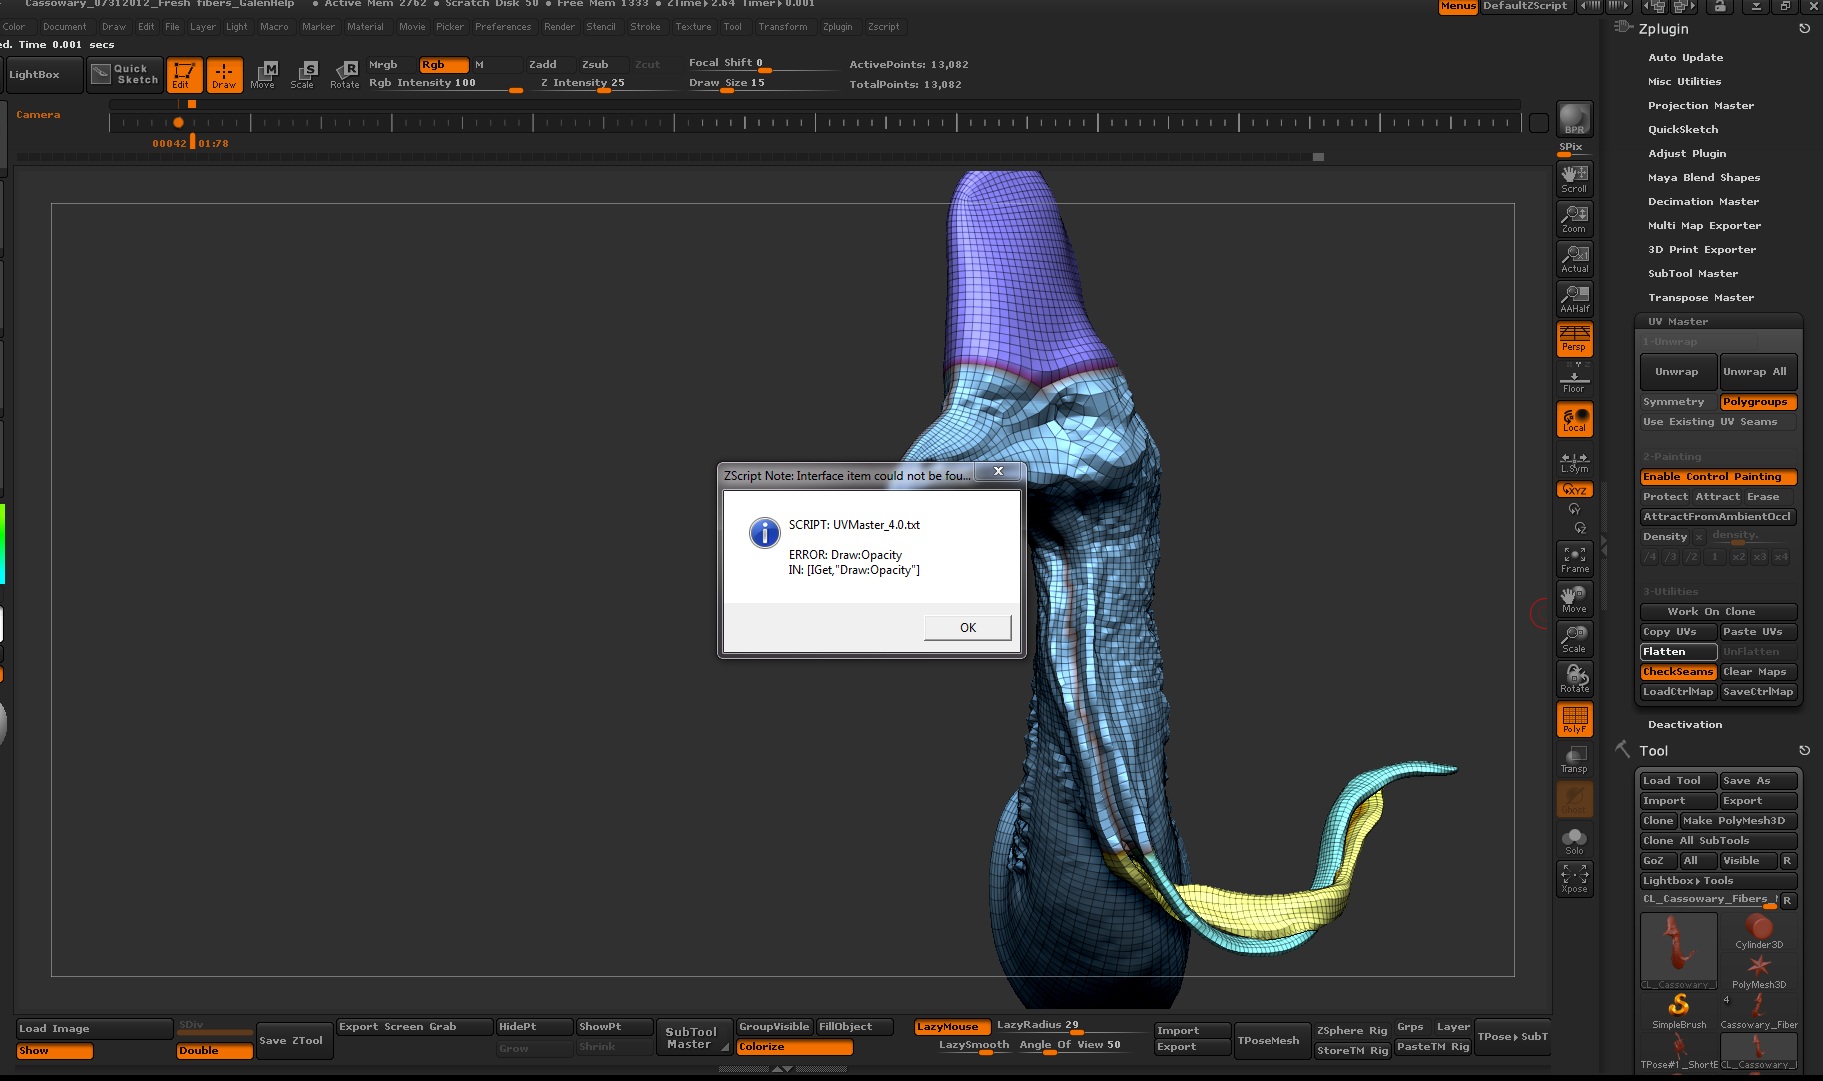Click Save ZTool button
Image resolution: width=1823 pixels, height=1081 pixels.
294,1041
